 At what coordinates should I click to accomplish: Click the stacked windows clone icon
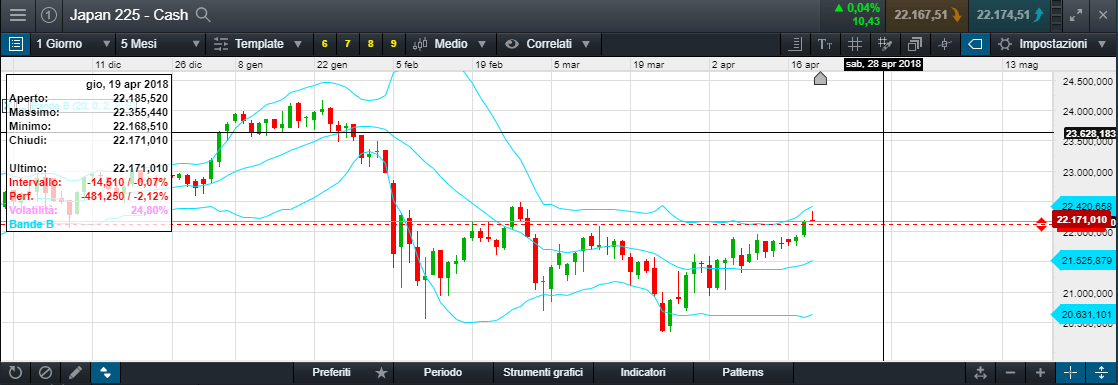(916, 44)
